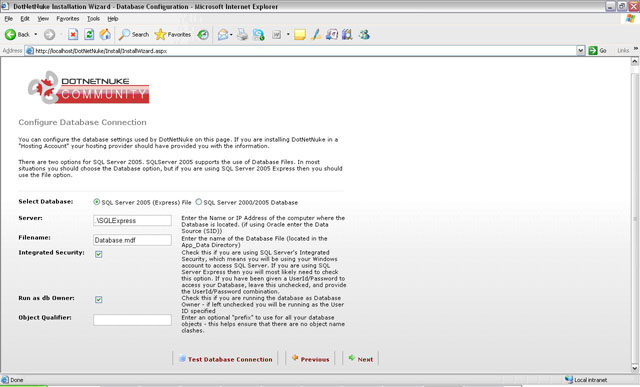
Task: Click Test Database Connection link
Action: tap(230, 359)
